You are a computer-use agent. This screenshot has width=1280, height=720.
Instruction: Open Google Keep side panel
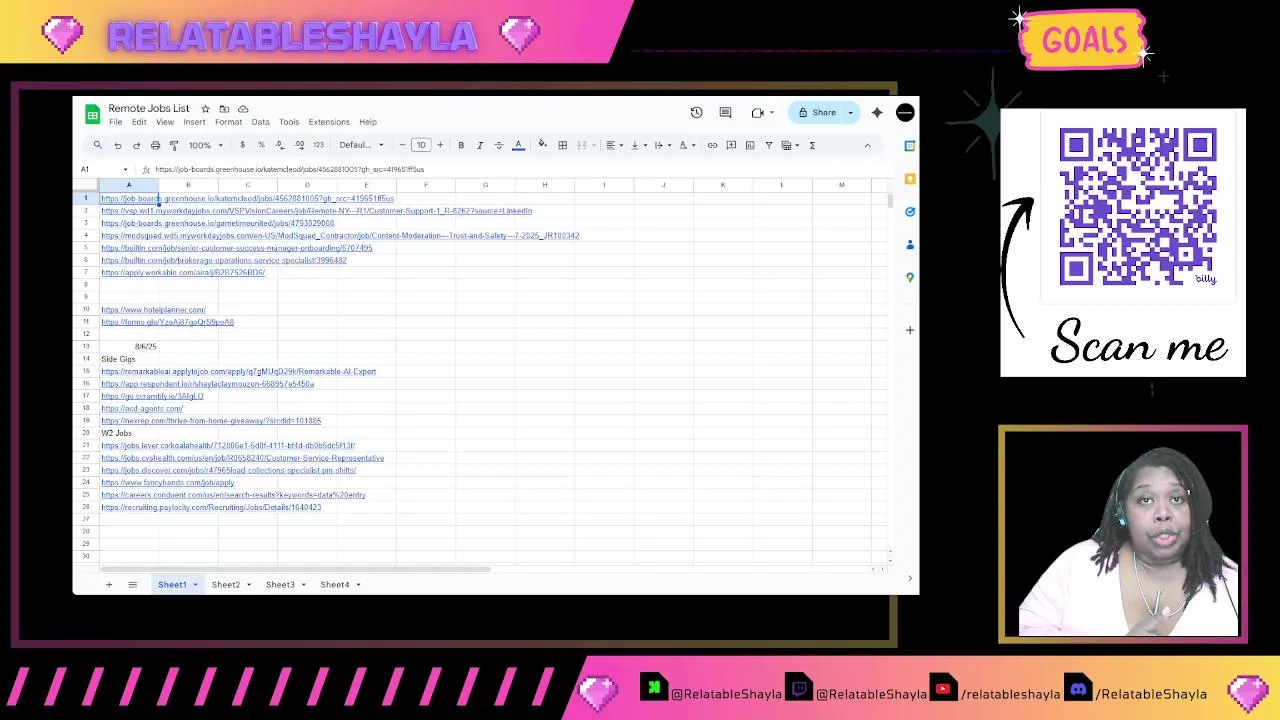coord(909,179)
